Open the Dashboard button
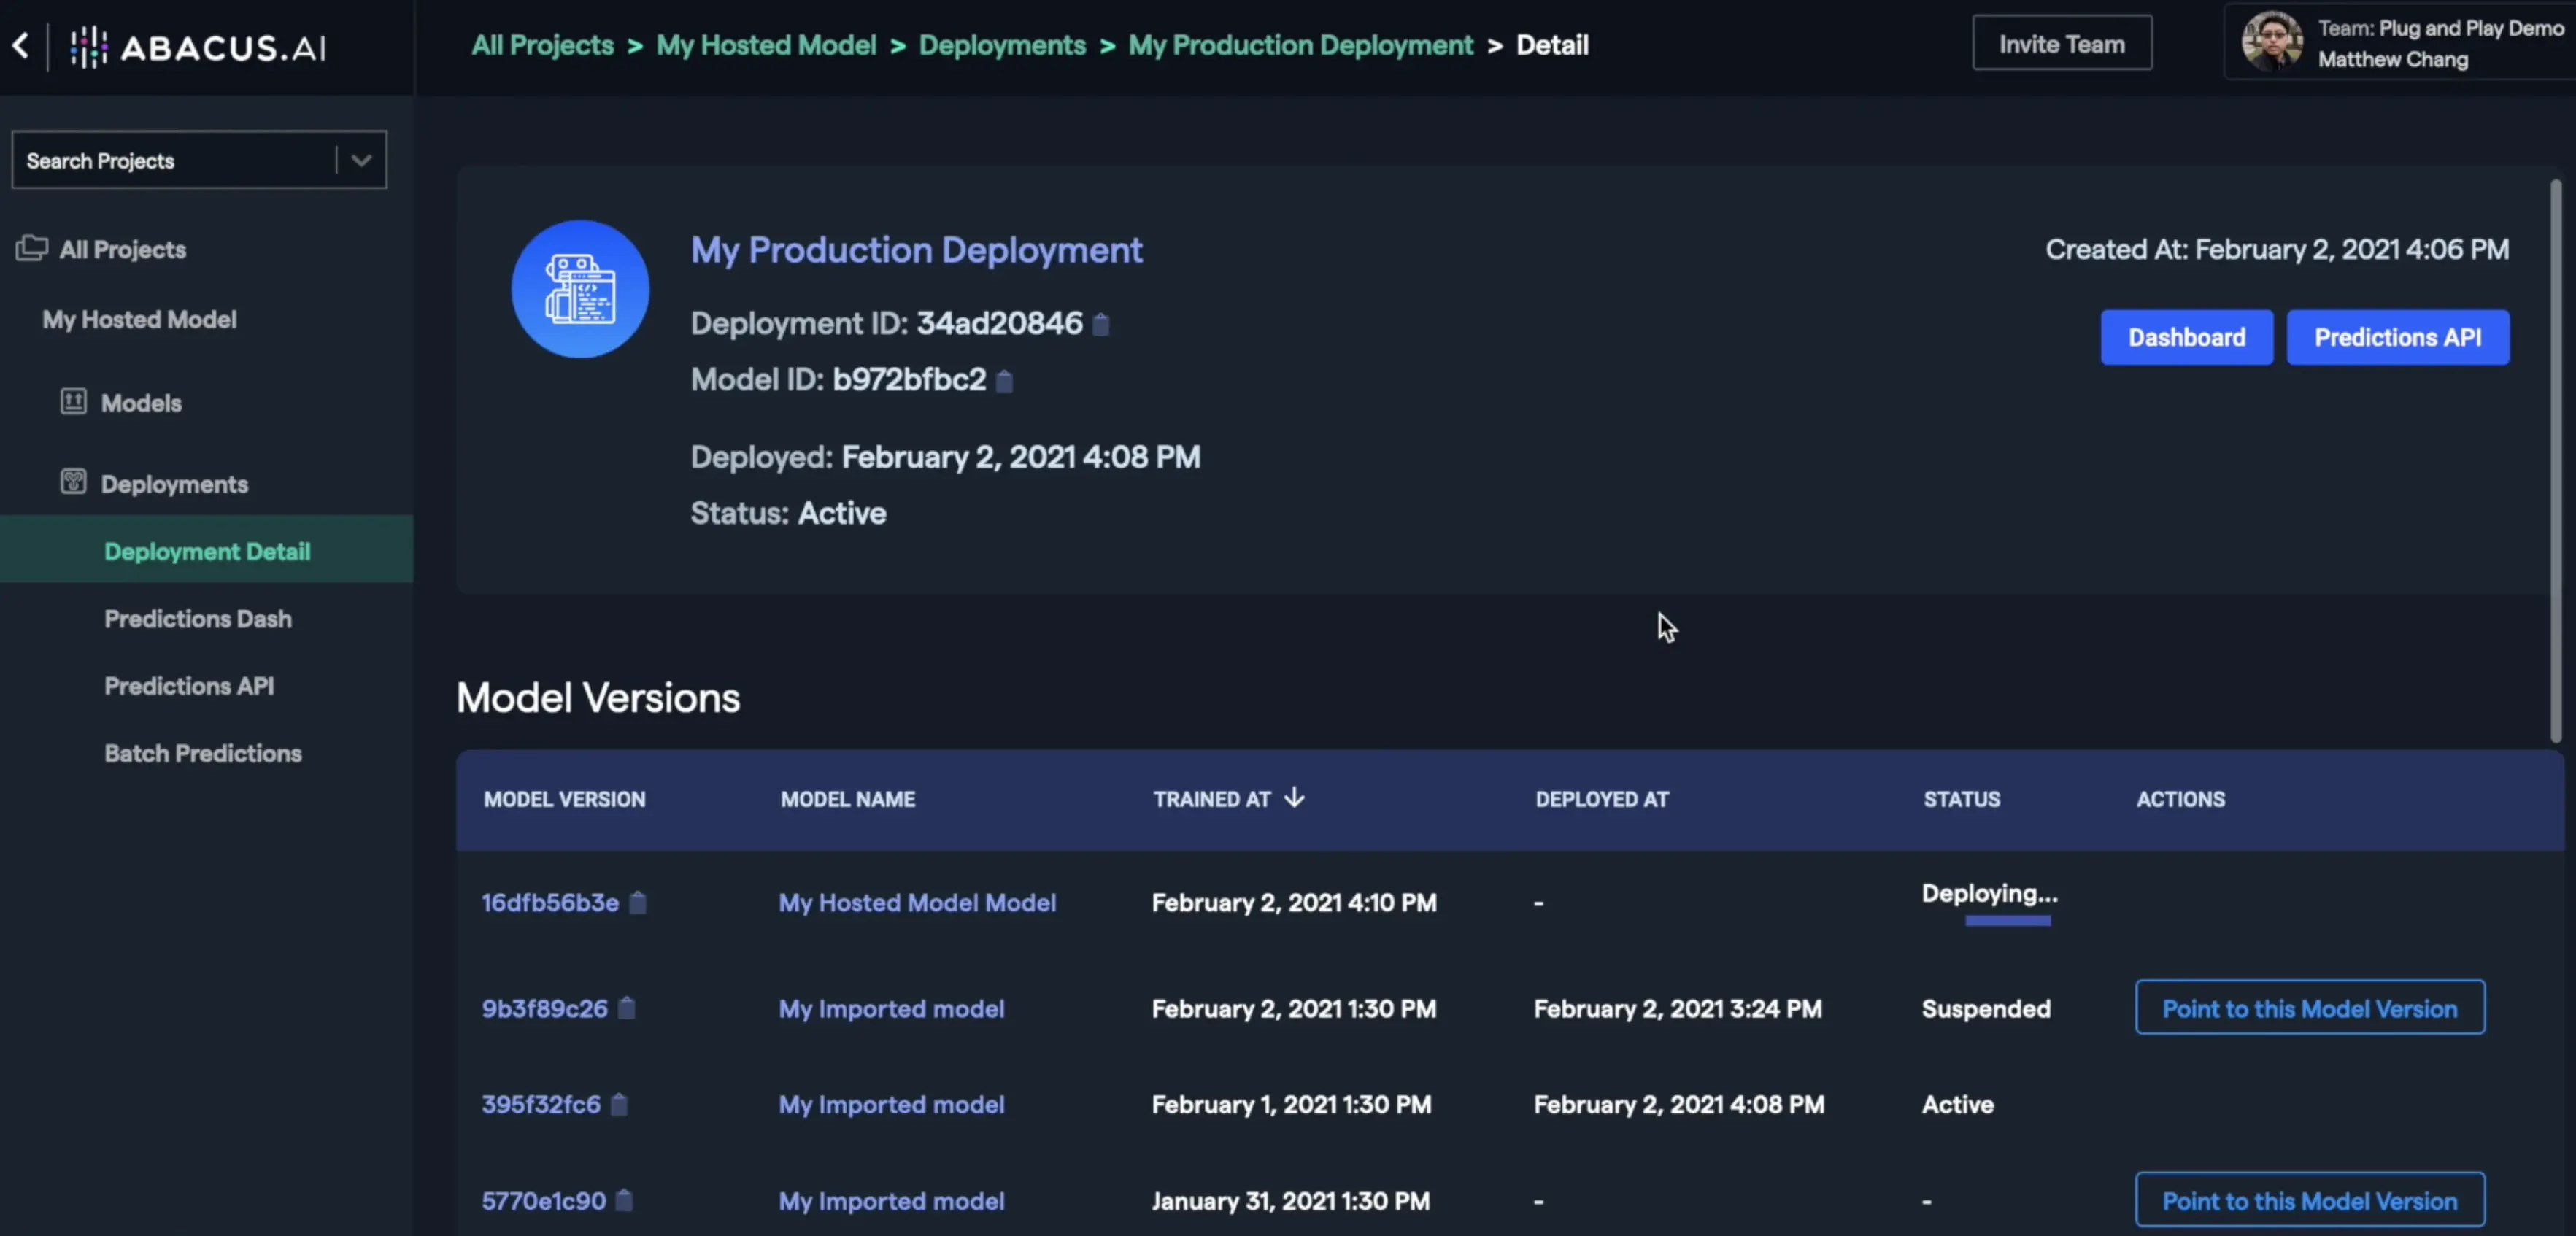 pos(2187,337)
